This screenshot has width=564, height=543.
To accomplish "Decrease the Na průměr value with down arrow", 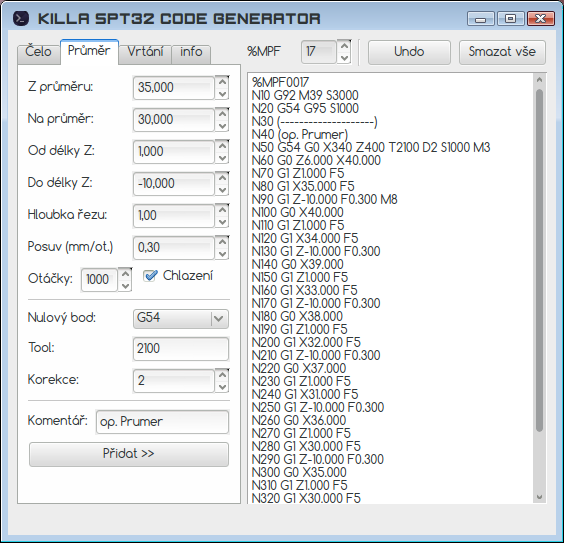I will [222, 126].
